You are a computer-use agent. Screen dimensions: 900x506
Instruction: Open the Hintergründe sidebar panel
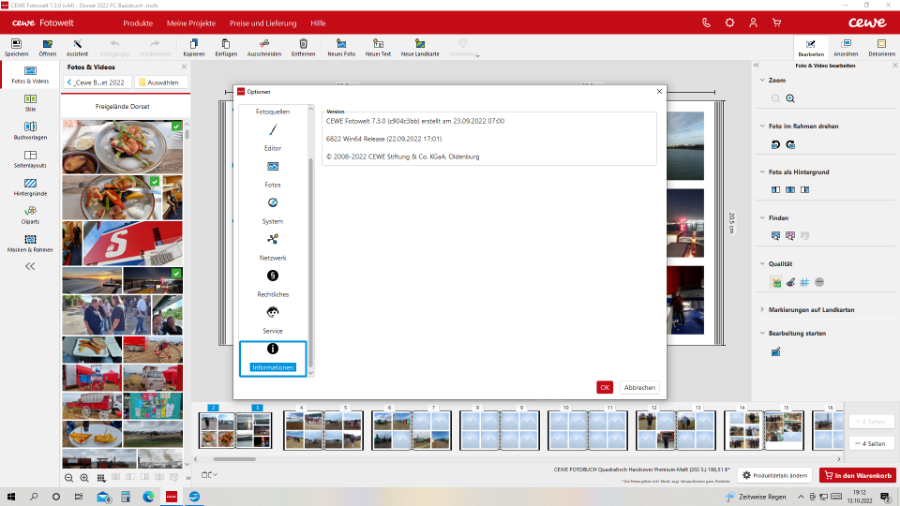(30, 187)
